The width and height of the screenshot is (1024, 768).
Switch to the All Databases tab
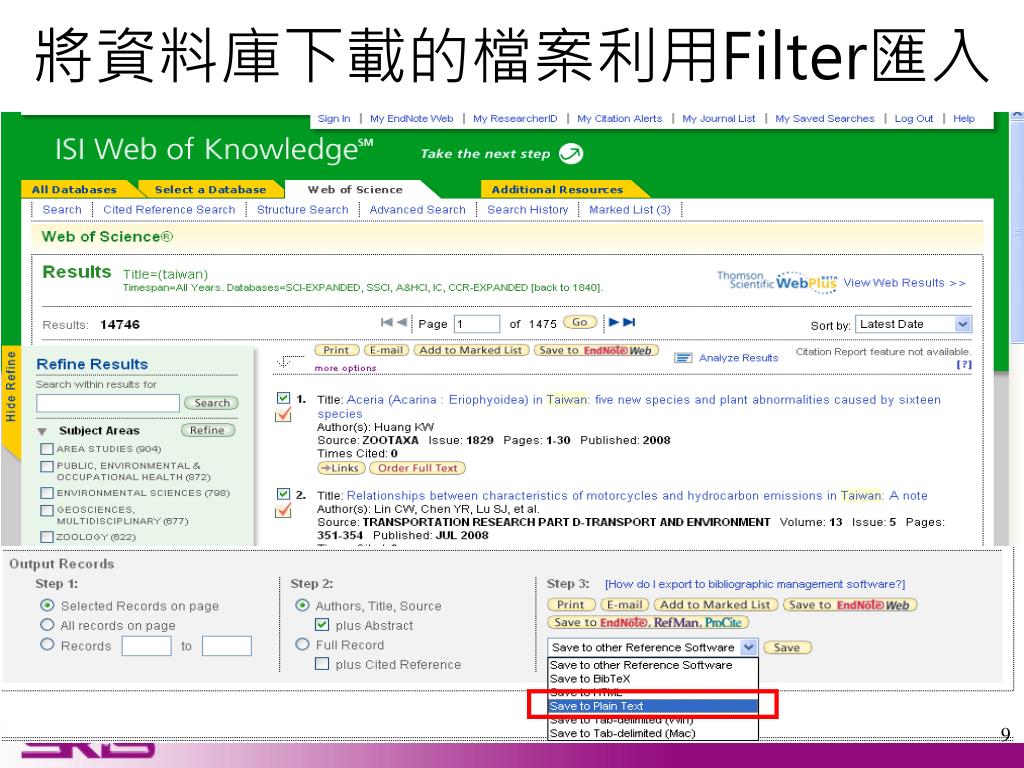74,189
